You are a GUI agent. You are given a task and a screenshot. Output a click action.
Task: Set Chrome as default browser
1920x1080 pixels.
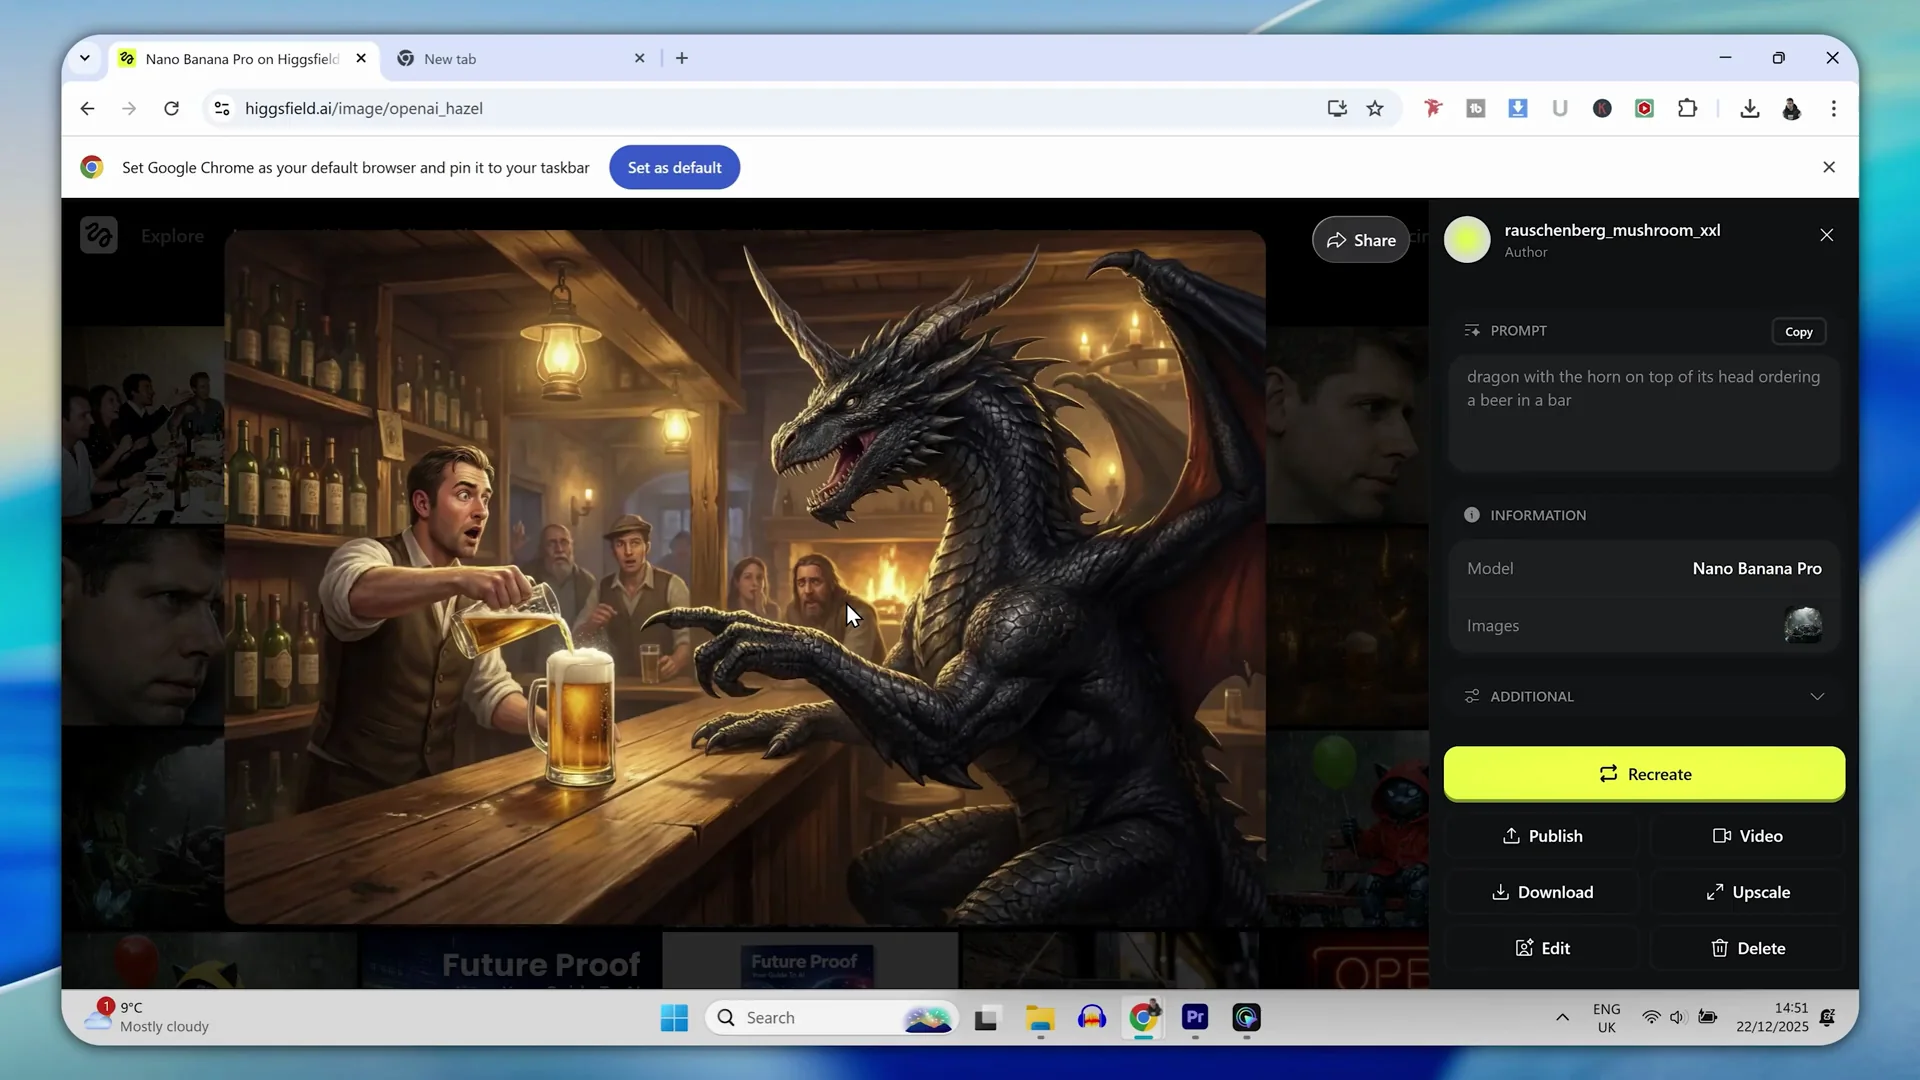(x=674, y=167)
